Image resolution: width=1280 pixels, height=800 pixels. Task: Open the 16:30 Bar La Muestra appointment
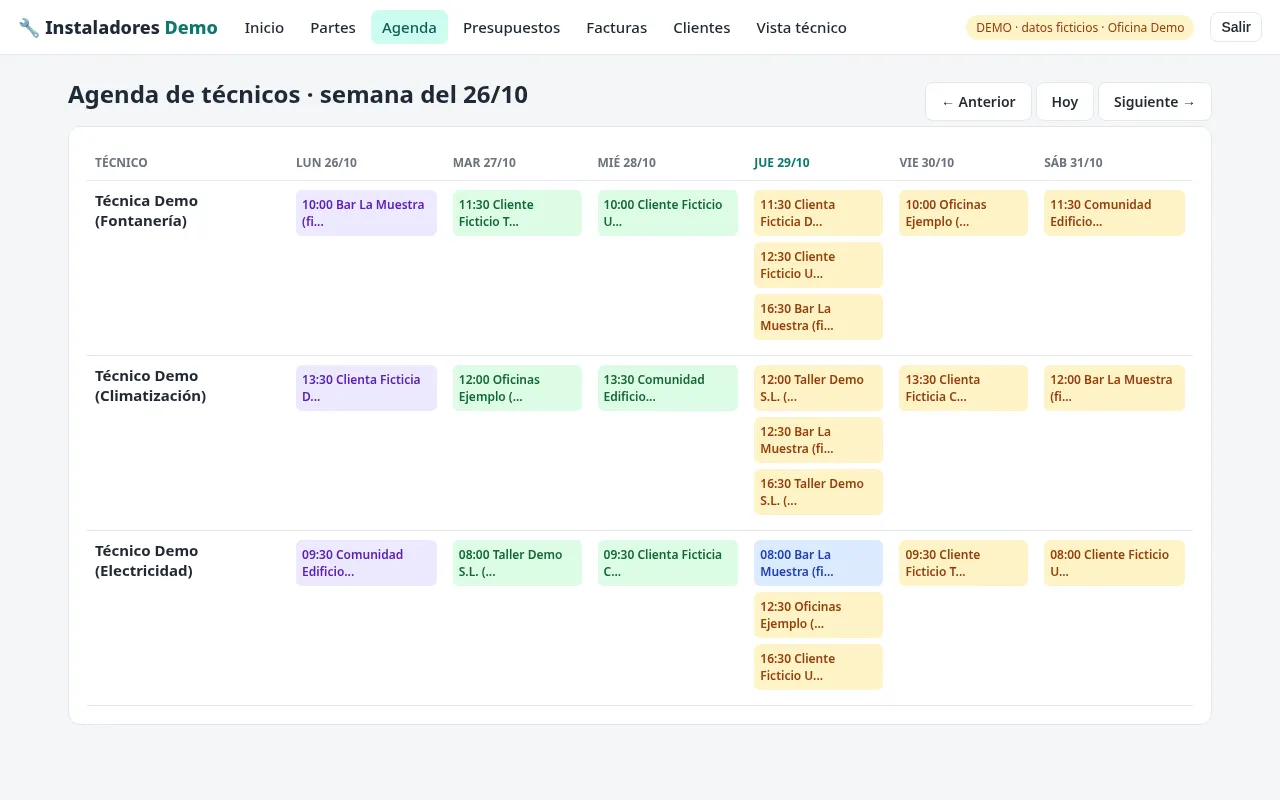[818, 317]
